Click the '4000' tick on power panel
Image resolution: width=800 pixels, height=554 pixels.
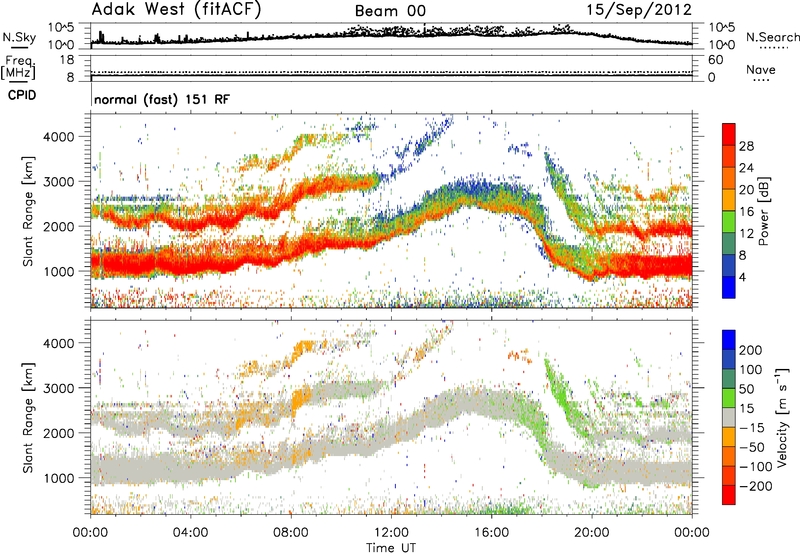pyautogui.click(x=59, y=137)
